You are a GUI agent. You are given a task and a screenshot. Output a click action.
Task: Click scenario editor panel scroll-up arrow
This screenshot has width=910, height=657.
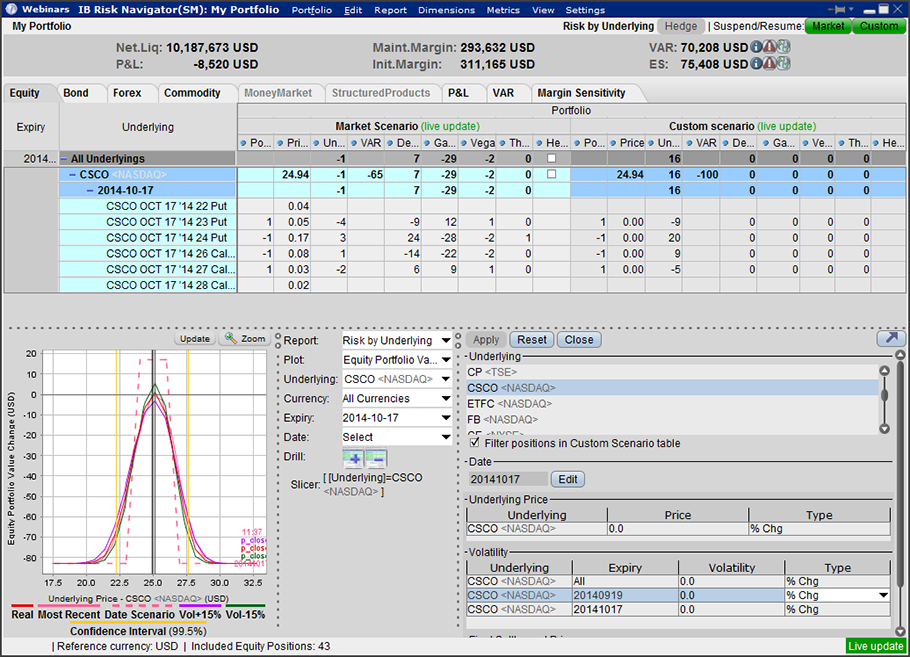tap(900, 355)
